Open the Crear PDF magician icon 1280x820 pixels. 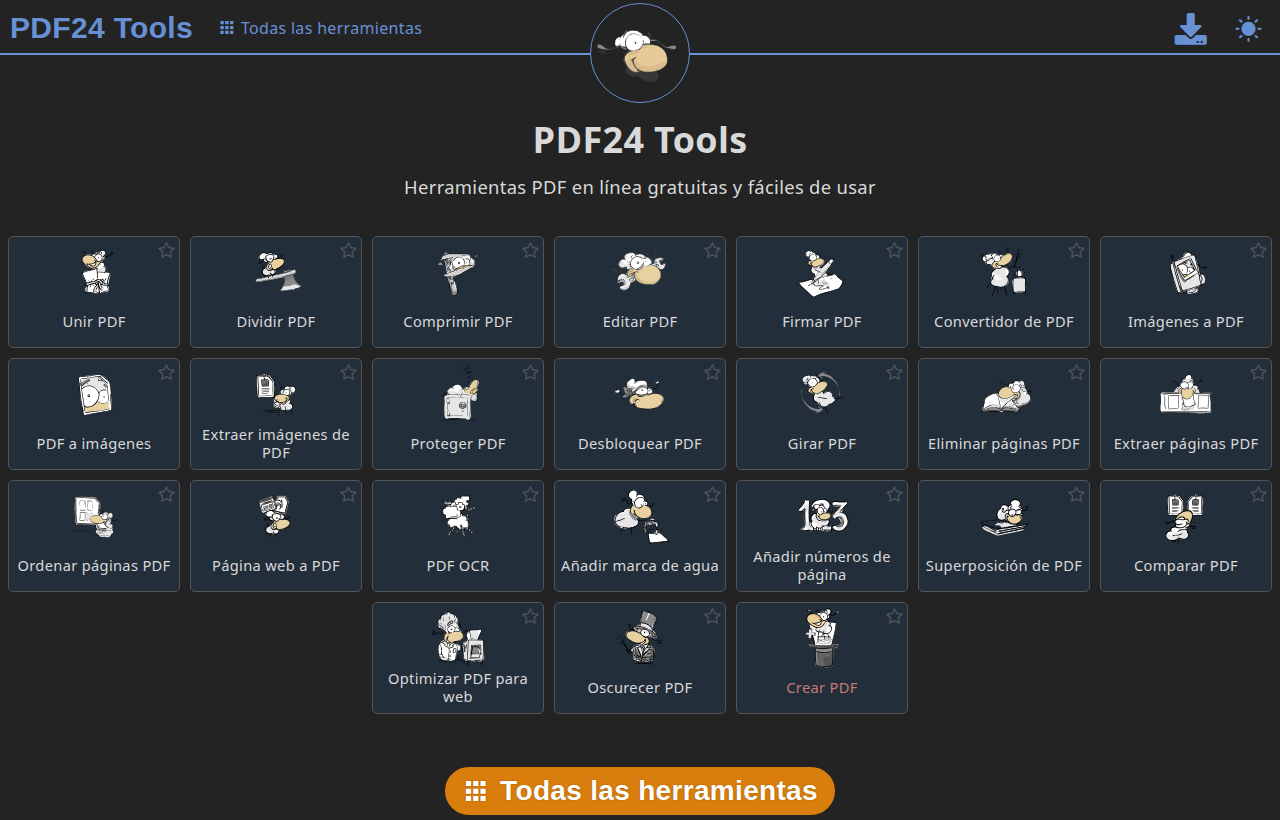[822, 638]
